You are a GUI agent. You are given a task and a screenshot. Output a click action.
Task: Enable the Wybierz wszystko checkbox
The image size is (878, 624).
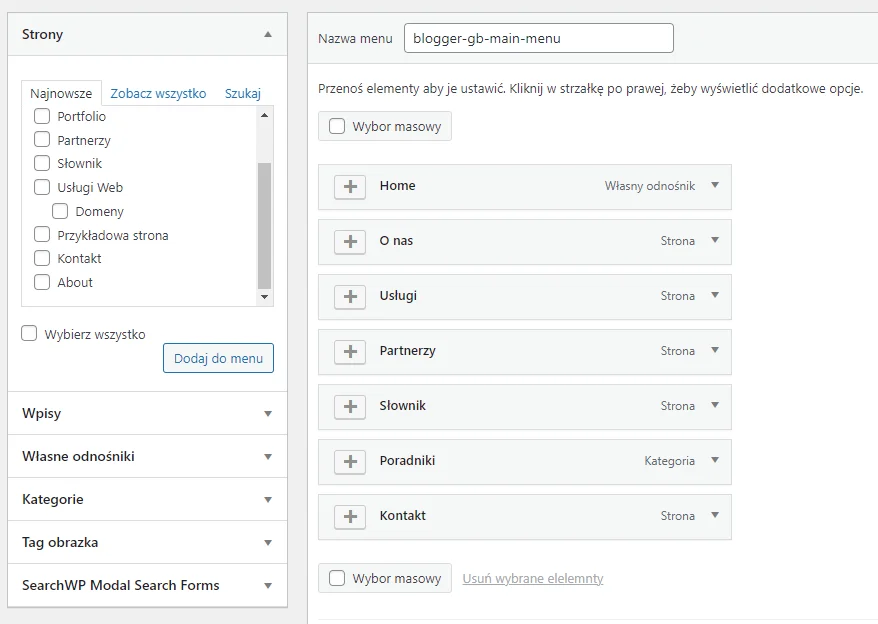pos(30,334)
